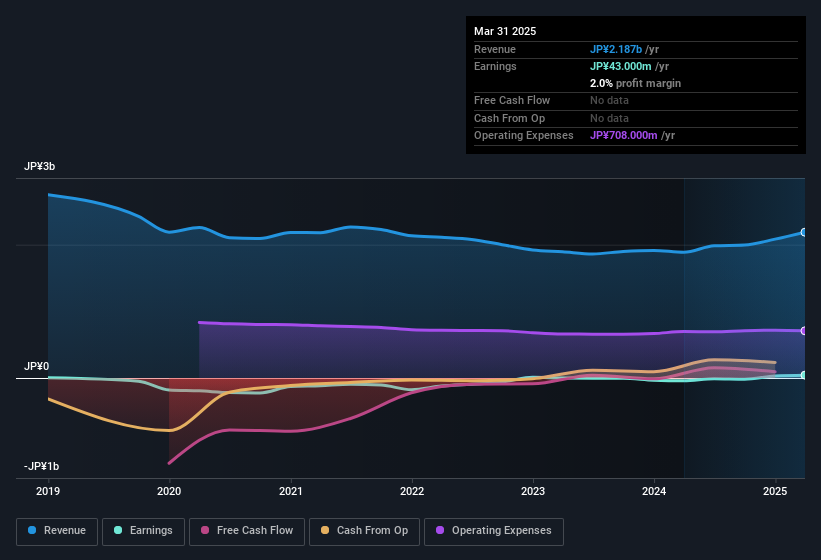Toggle the Free Cash Flow legend button
The width and height of the screenshot is (821, 560).
247,531
